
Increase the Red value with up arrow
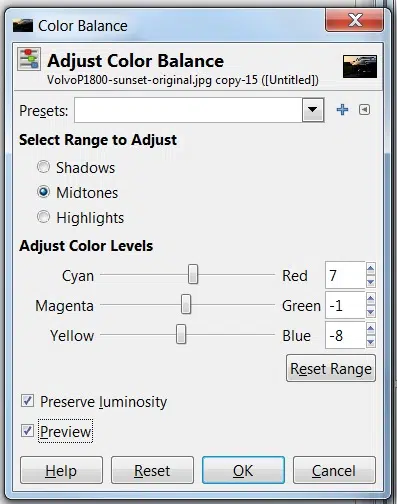coord(371,268)
